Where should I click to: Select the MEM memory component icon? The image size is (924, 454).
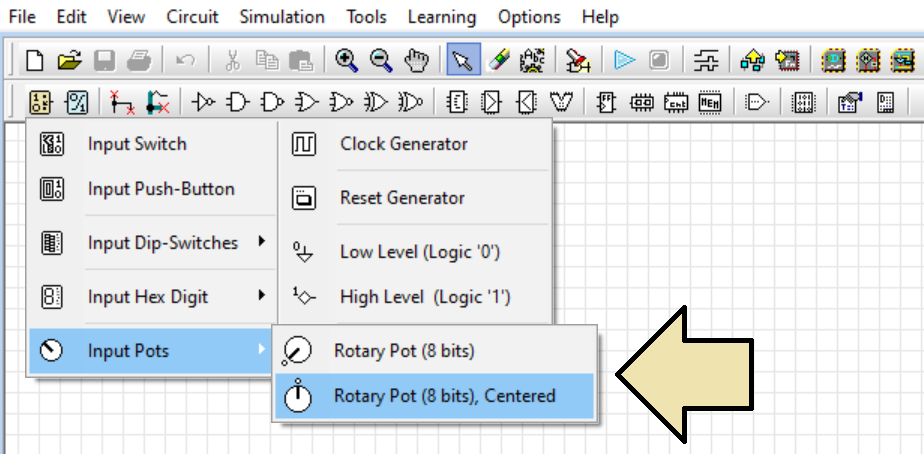tap(710, 103)
